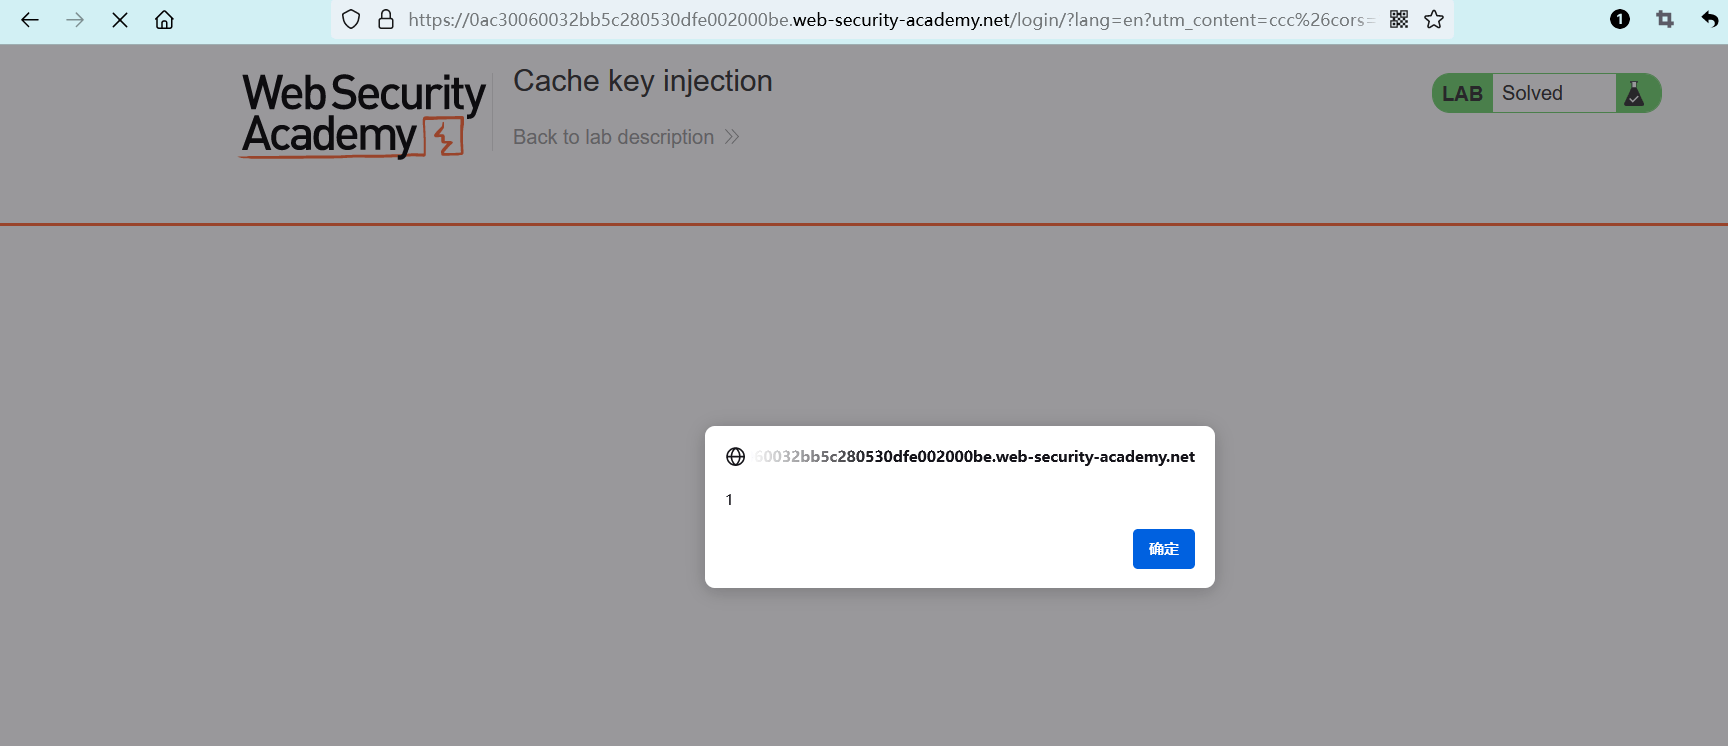1728x746 pixels.
Task: Go back to the previous page
Action: click(x=30, y=20)
